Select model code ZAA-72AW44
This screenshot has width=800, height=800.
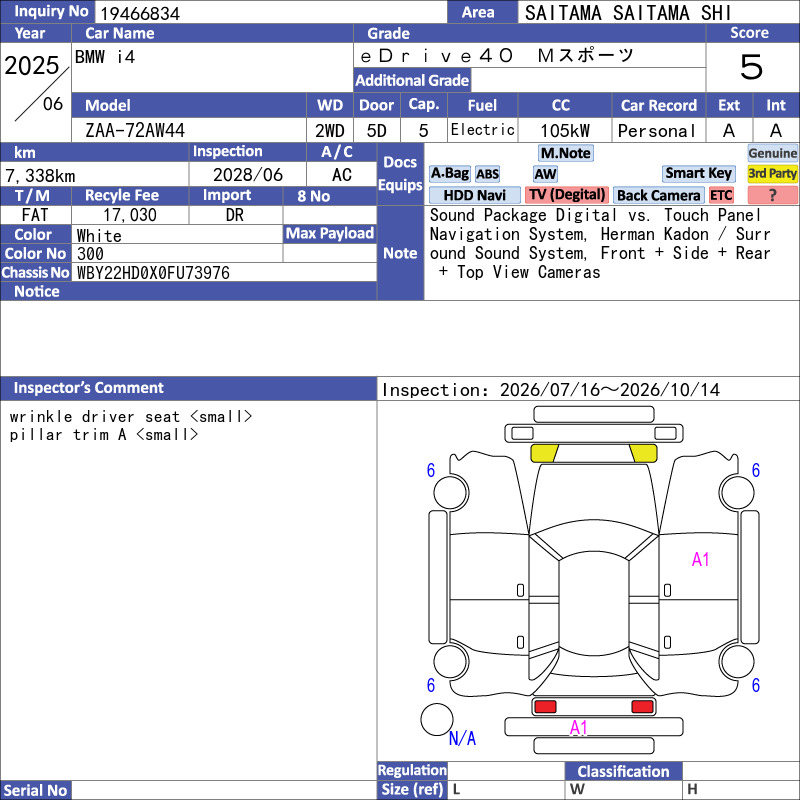pyautogui.click(x=135, y=131)
